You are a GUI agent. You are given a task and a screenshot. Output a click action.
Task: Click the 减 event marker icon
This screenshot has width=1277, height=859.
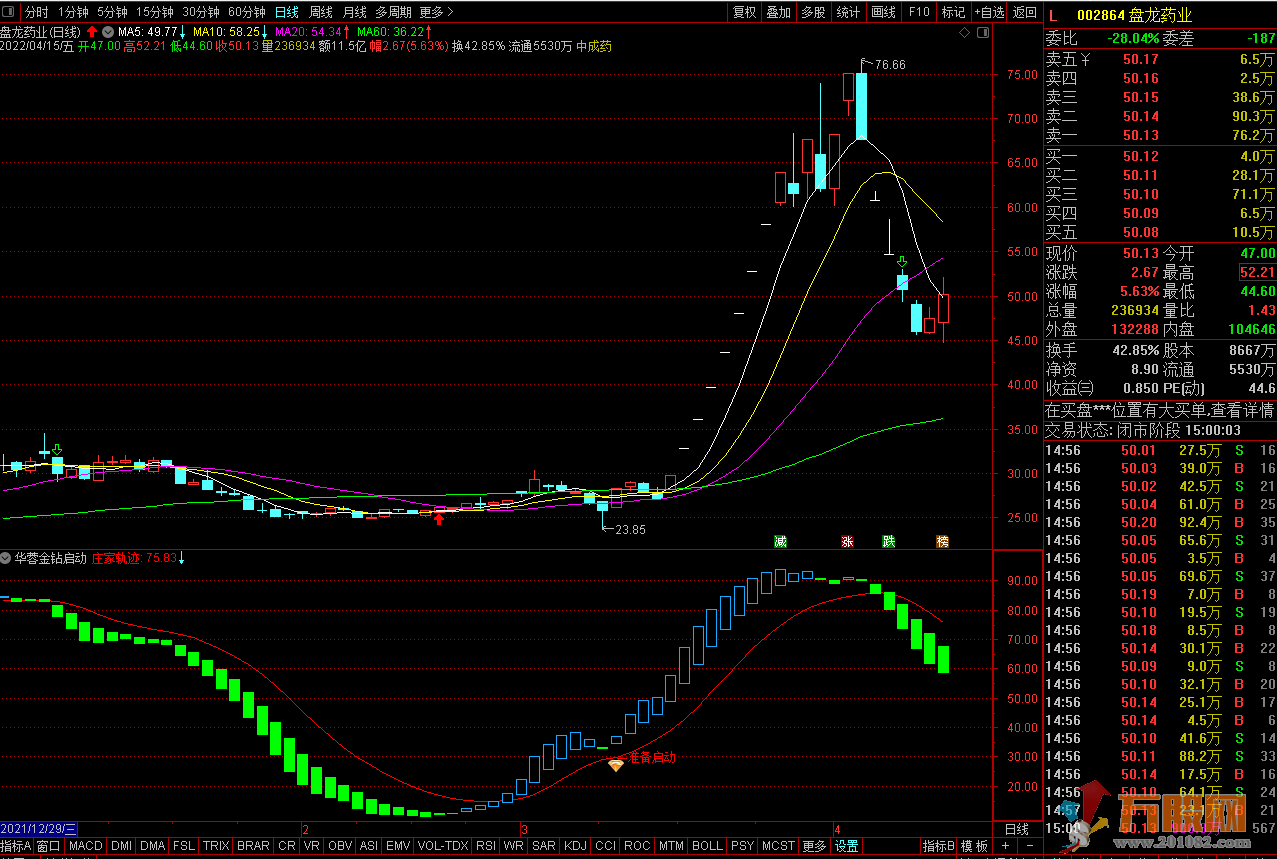[780, 541]
